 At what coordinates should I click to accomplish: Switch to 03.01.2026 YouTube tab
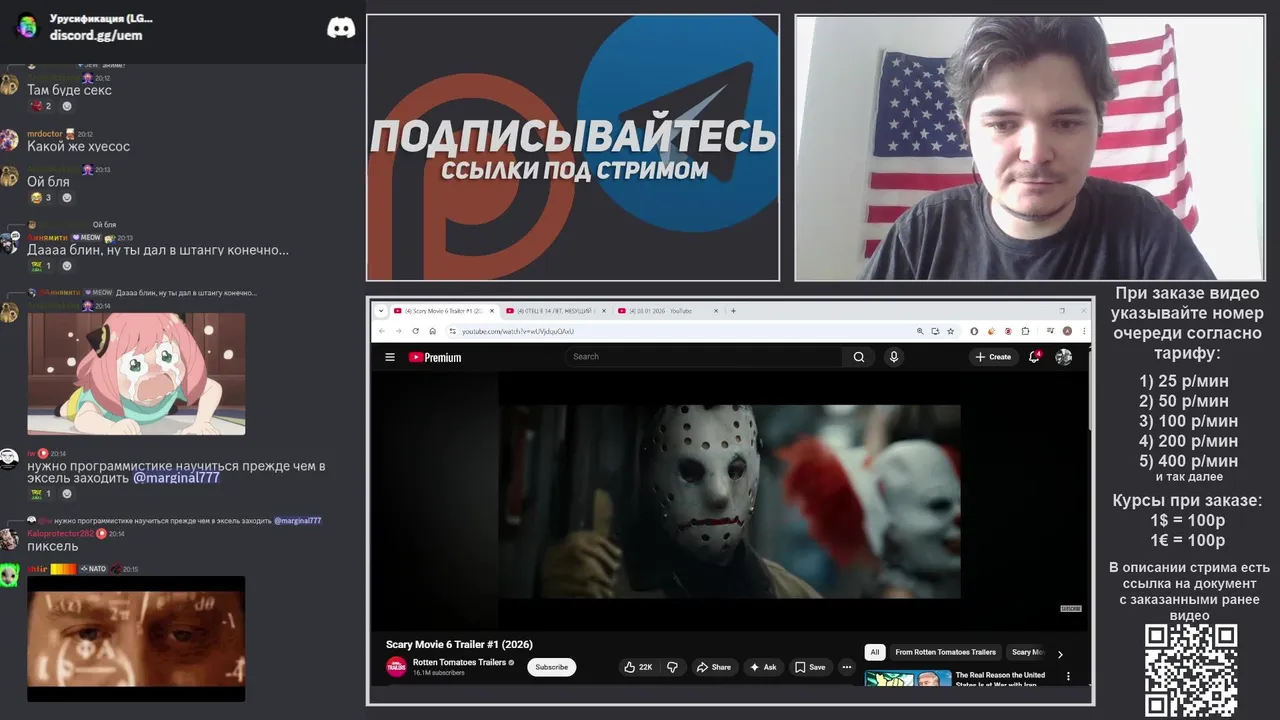[668, 311]
